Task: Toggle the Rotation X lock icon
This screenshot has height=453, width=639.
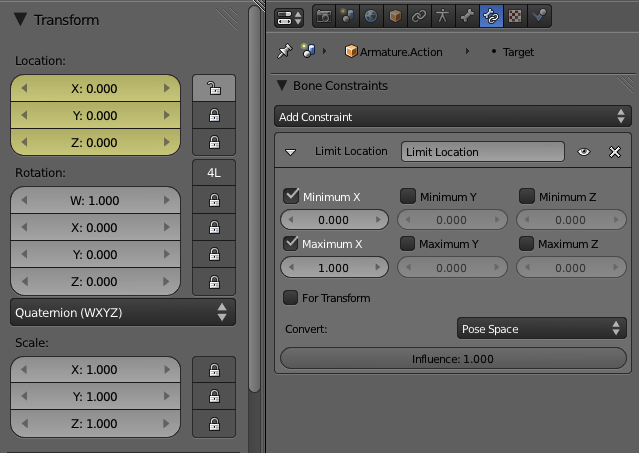Action: [x=214, y=227]
